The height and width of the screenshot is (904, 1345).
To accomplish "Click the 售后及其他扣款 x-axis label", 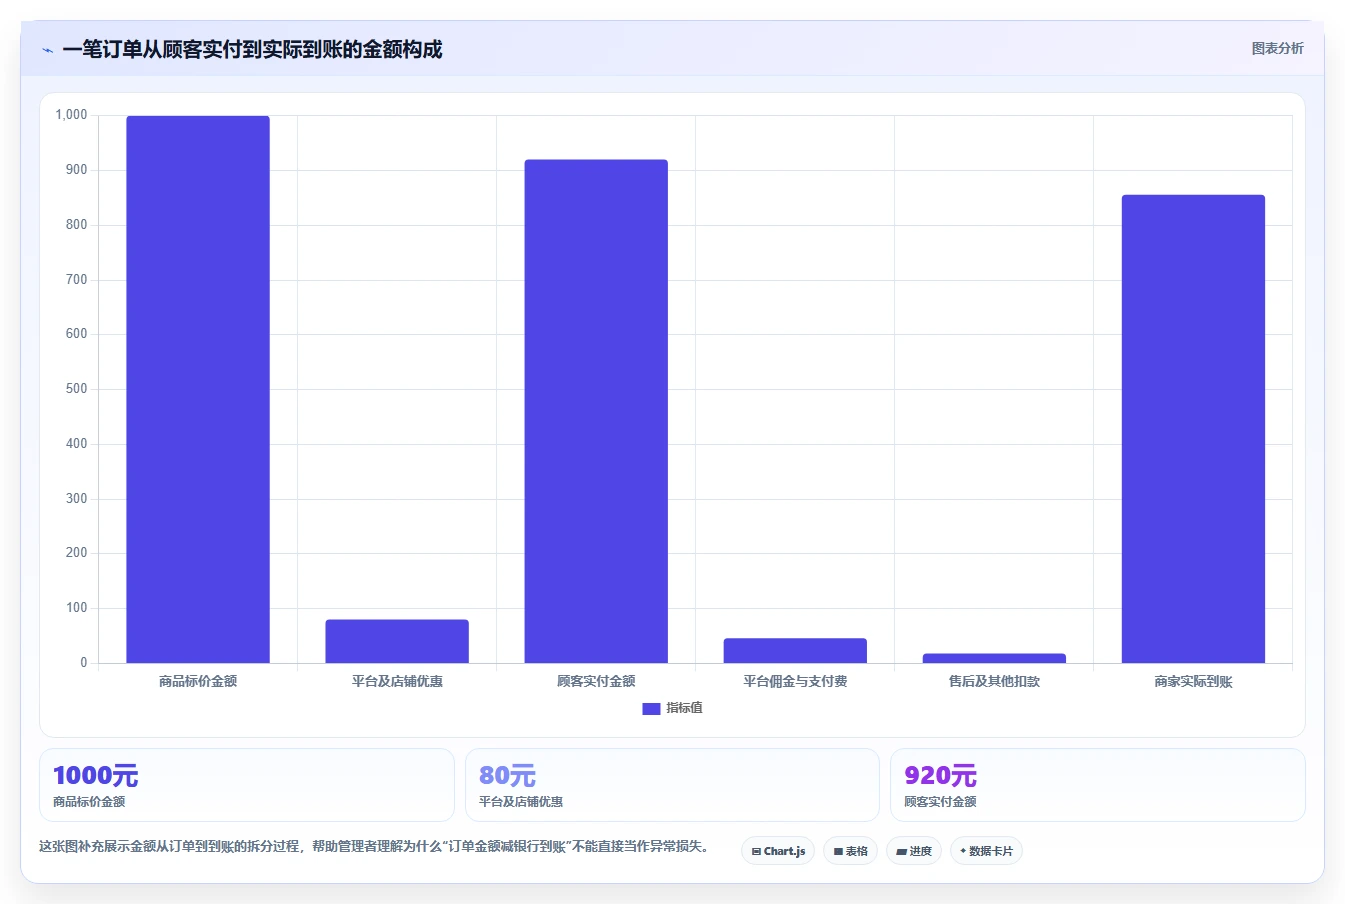I will [x=994, y=681].
